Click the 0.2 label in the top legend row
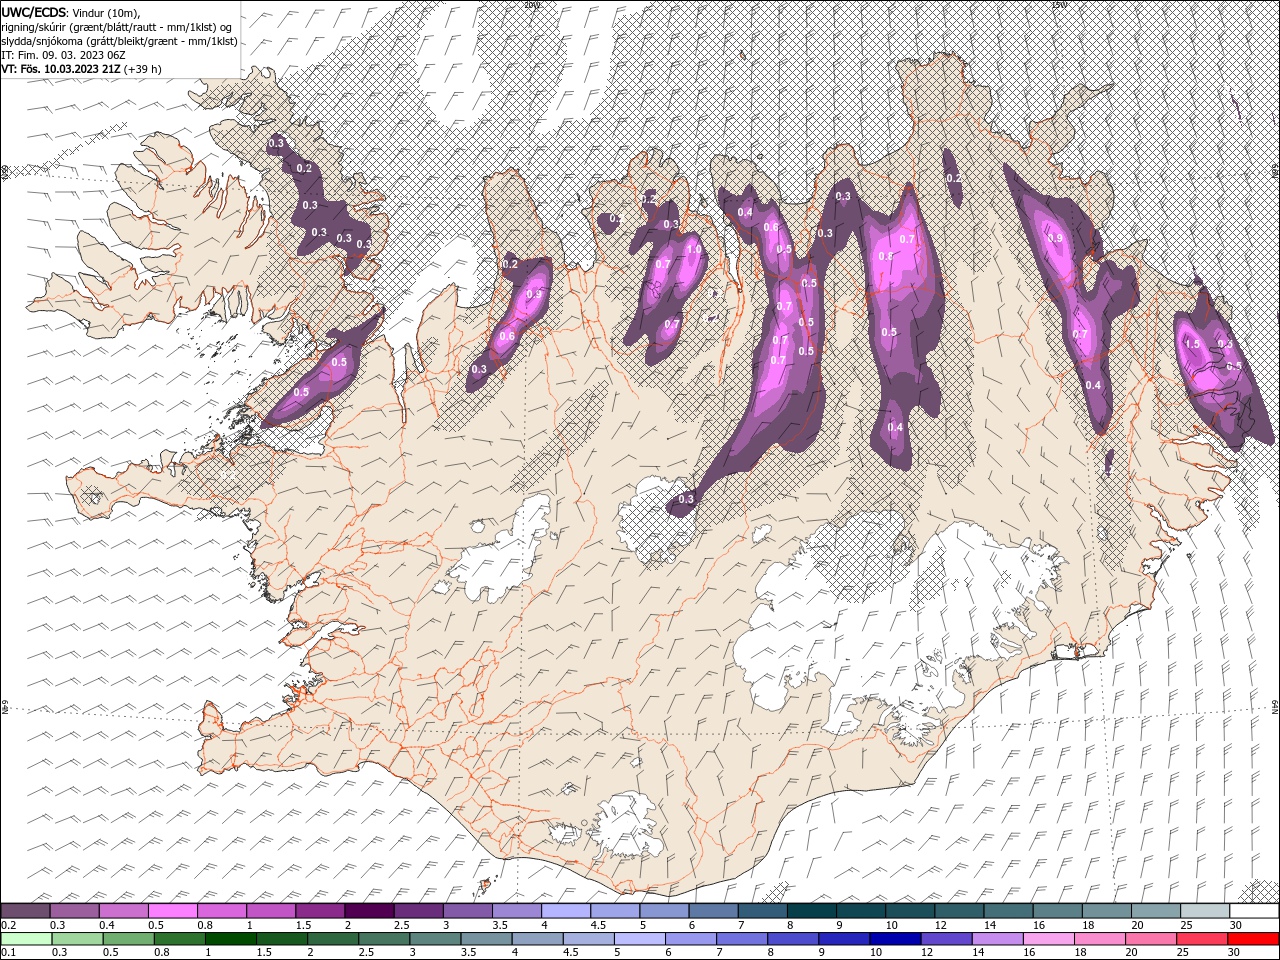This screenshot has width=1280, height=960. (7, 925)
